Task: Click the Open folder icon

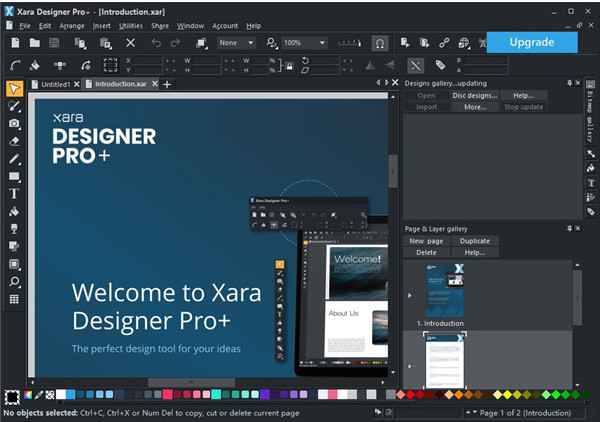Action: pos(35,42)
